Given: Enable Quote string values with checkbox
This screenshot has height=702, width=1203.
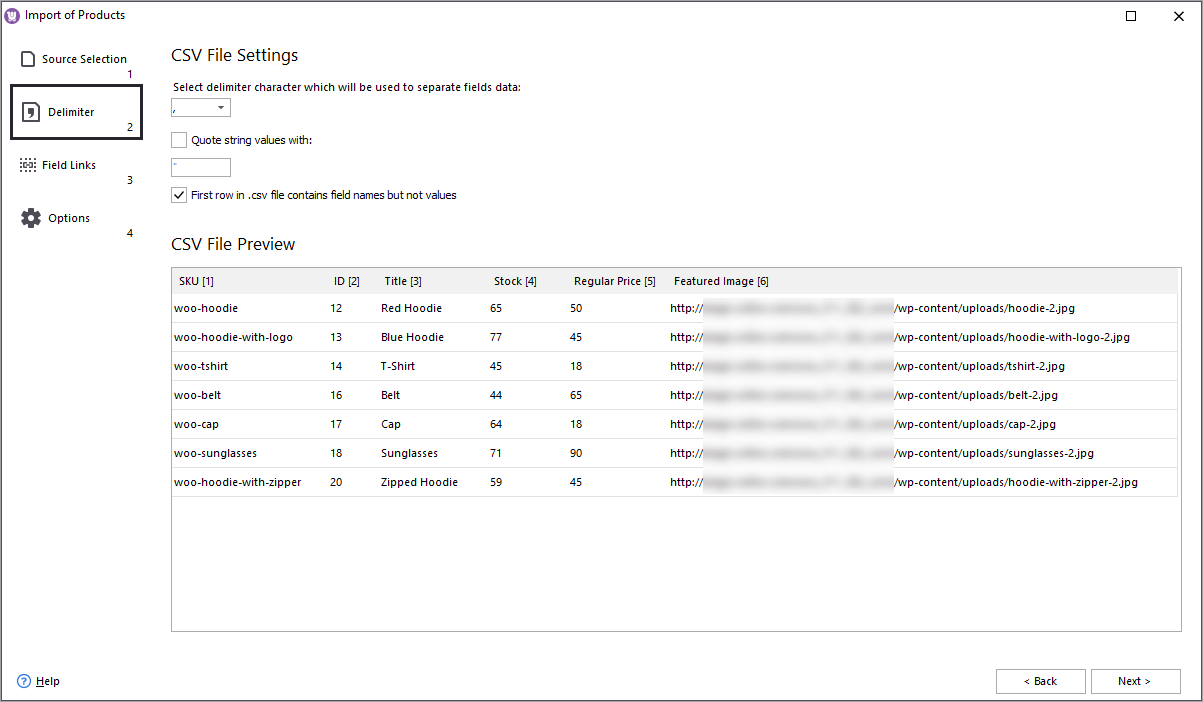Looking at the screenshot, I should point(179,140).
